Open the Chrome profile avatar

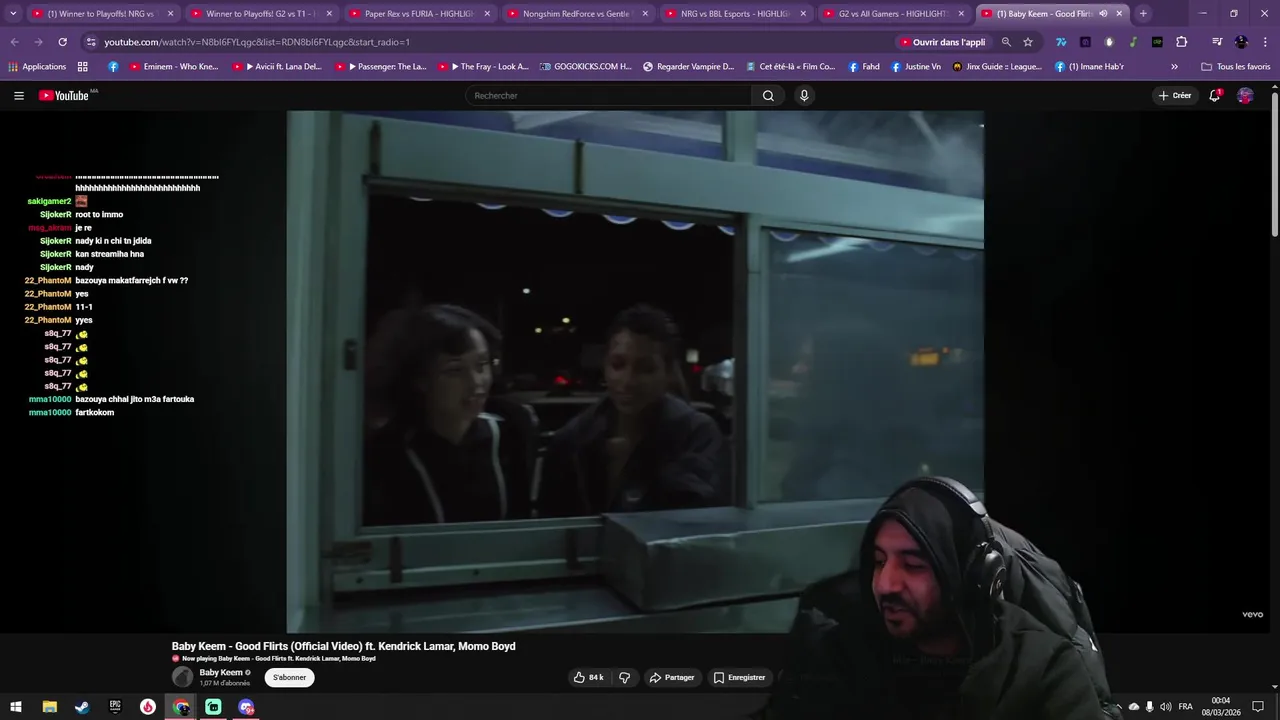tap(1241, 42)
